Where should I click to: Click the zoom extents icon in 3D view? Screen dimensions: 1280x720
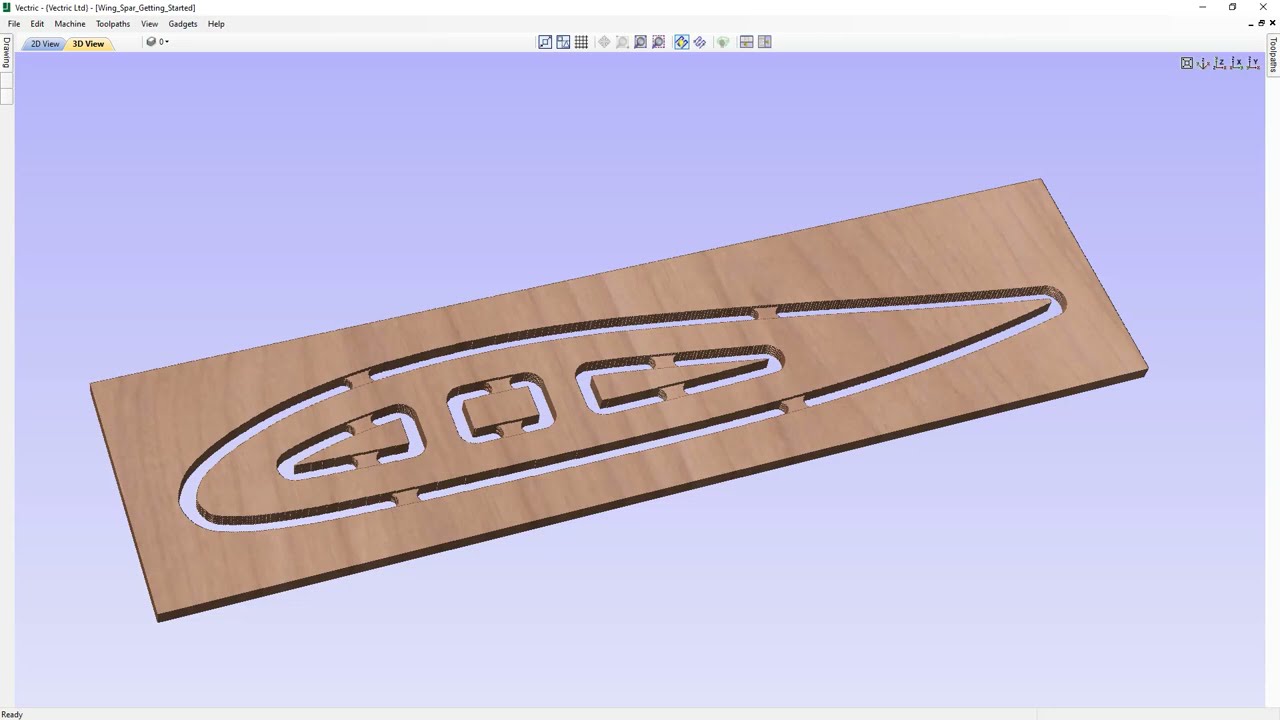pyautogui.click(x=1187, y=63)
